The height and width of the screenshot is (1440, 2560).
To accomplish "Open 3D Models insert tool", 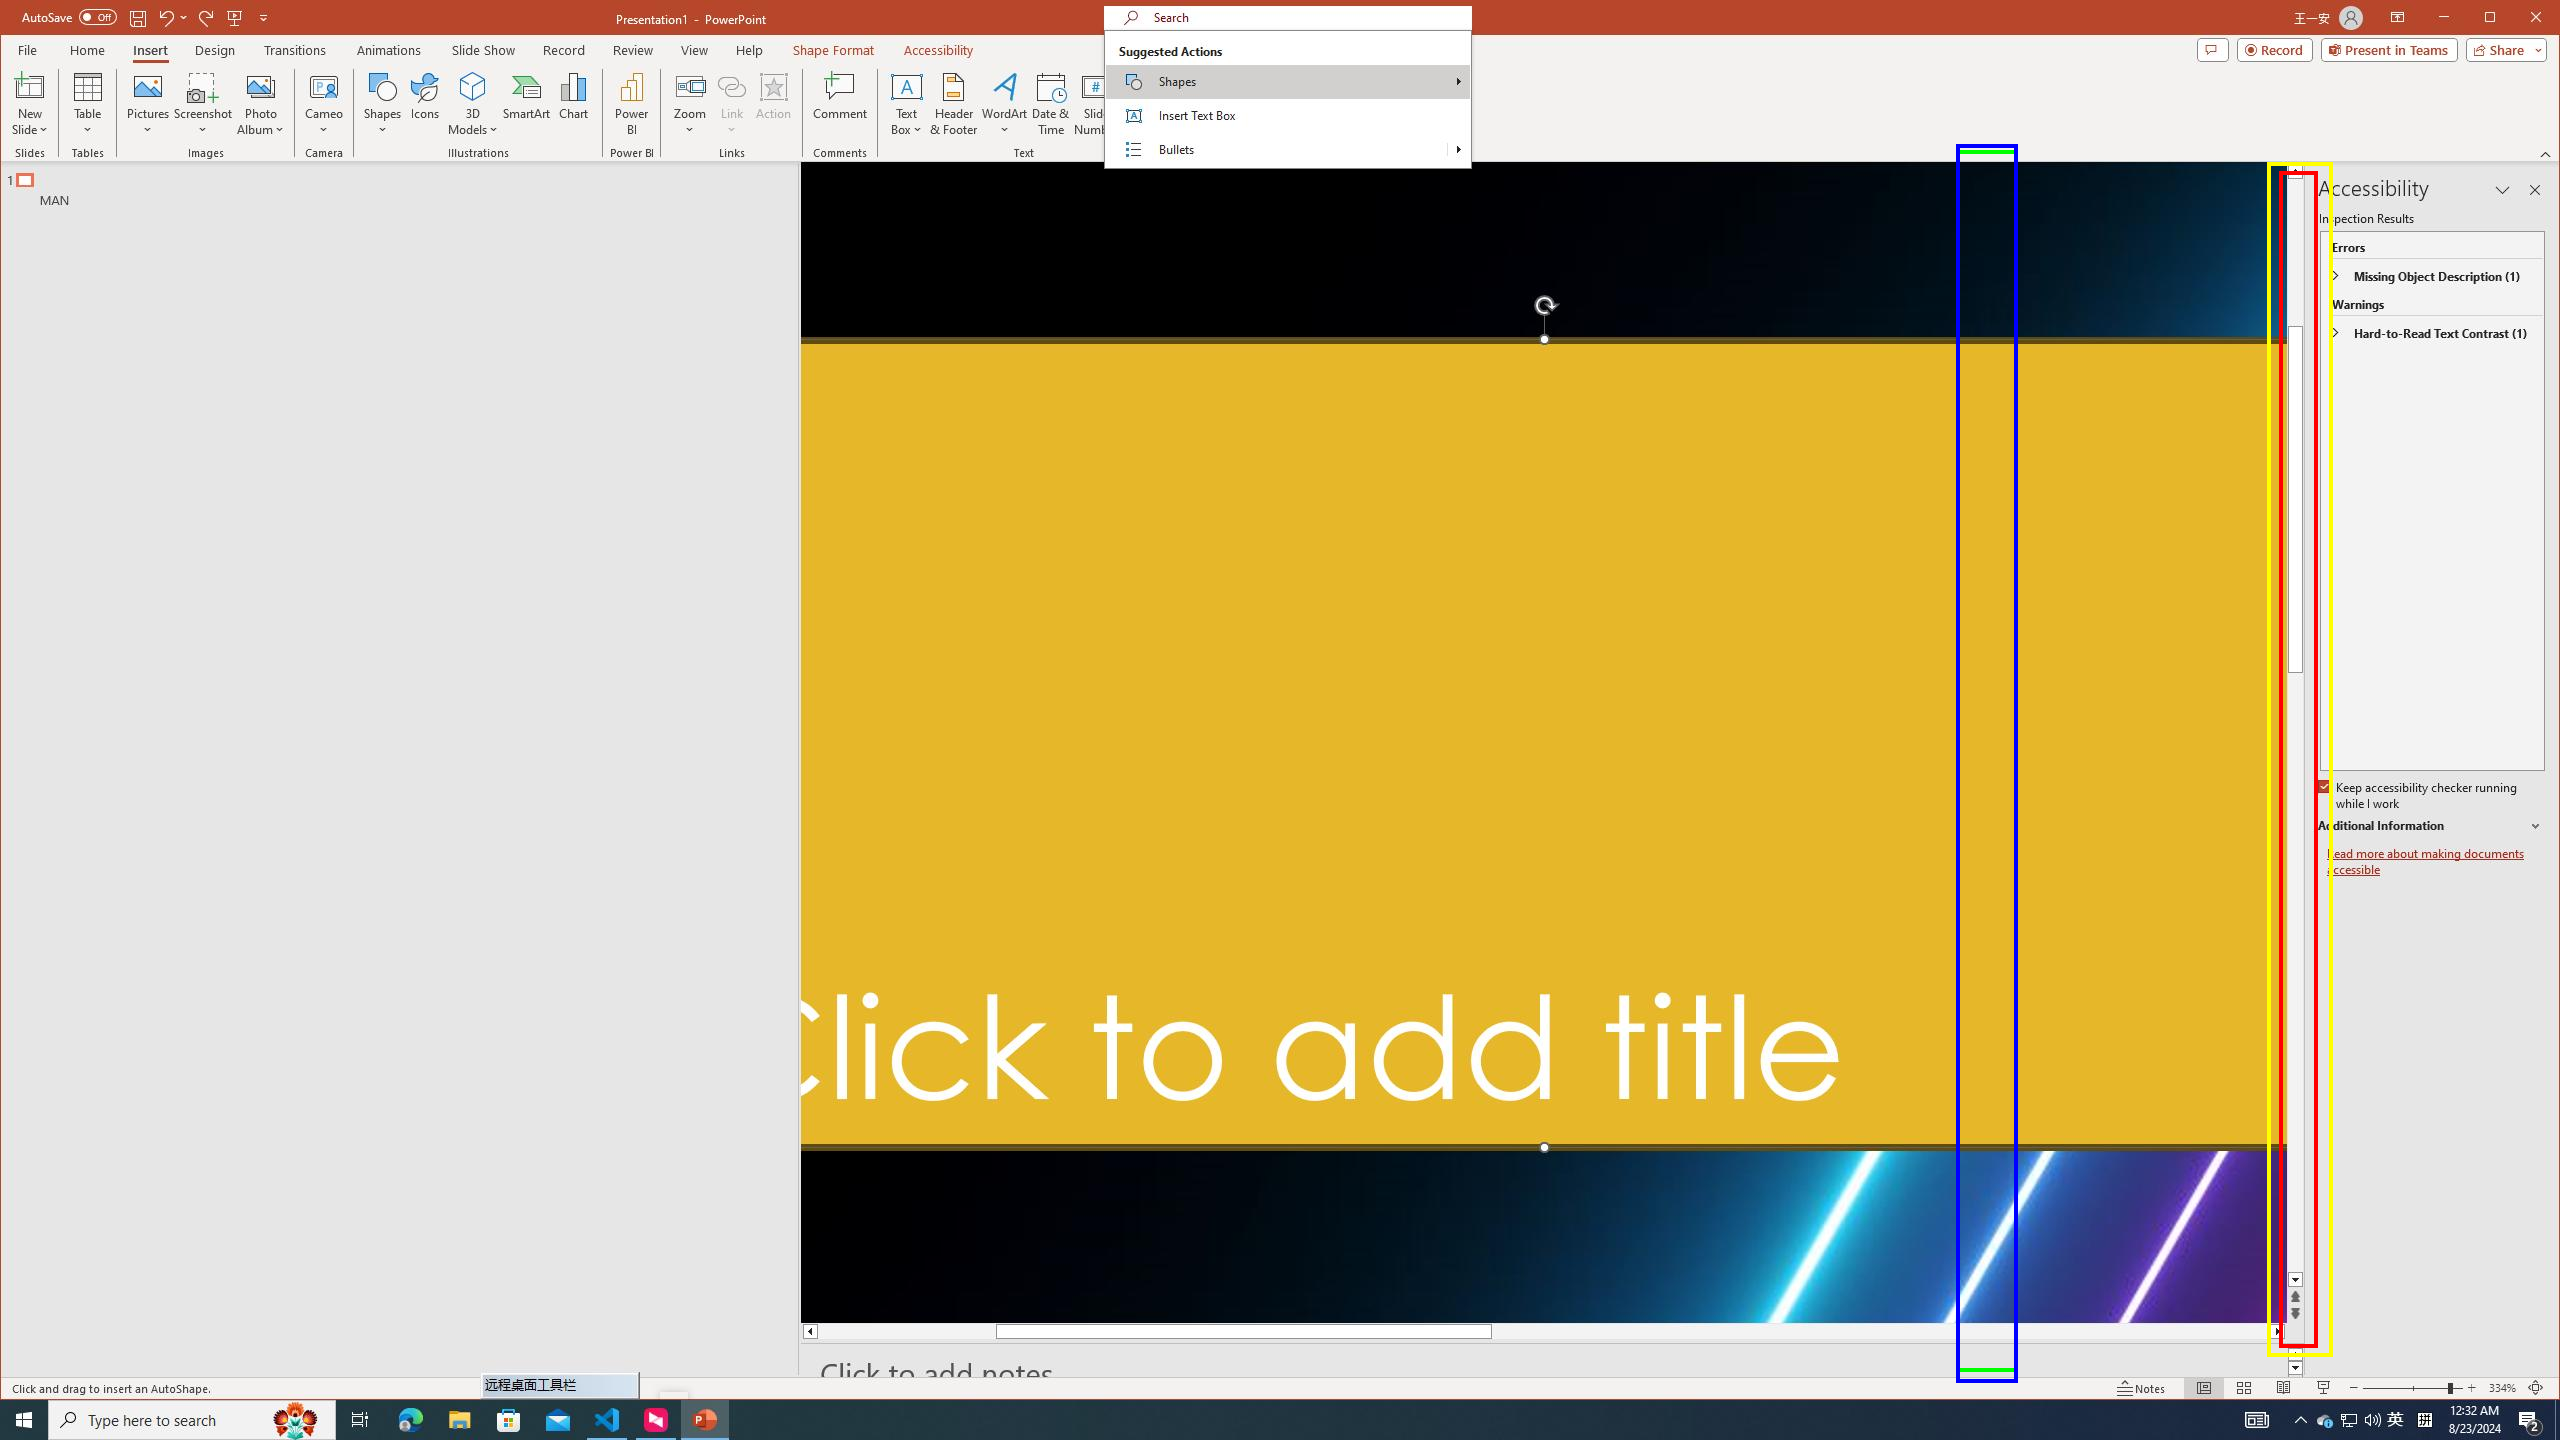I will (473, 104).
